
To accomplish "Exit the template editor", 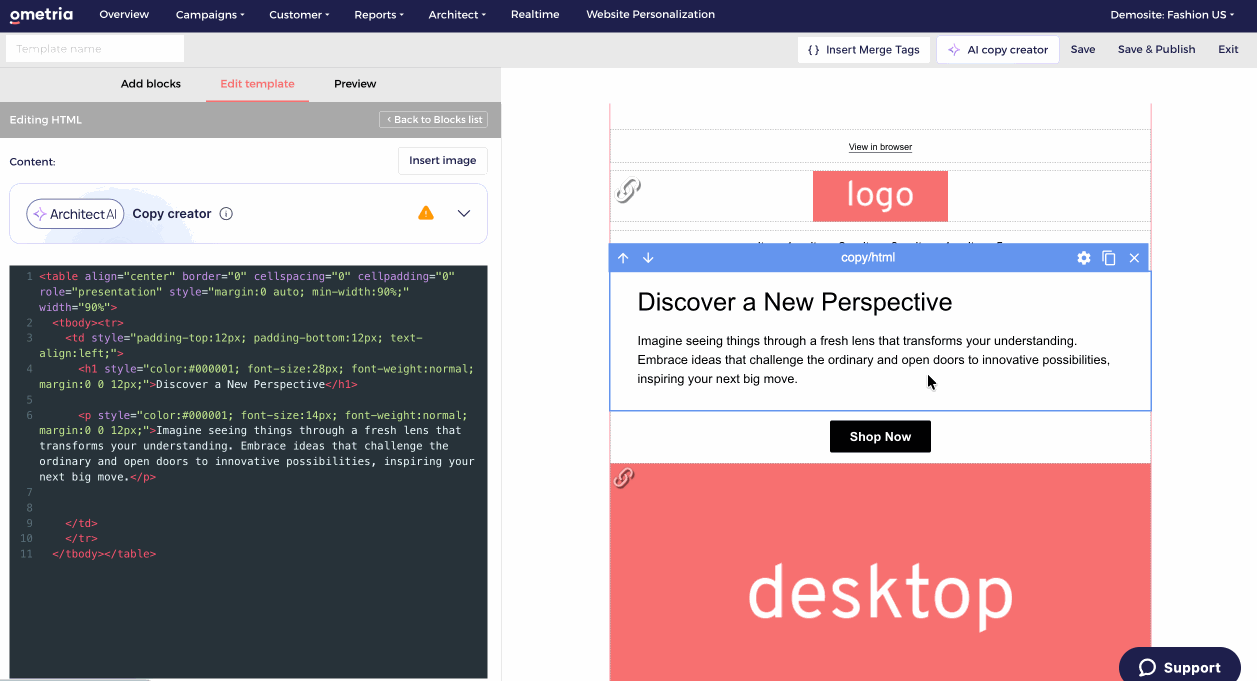I will coord(1228,50).
